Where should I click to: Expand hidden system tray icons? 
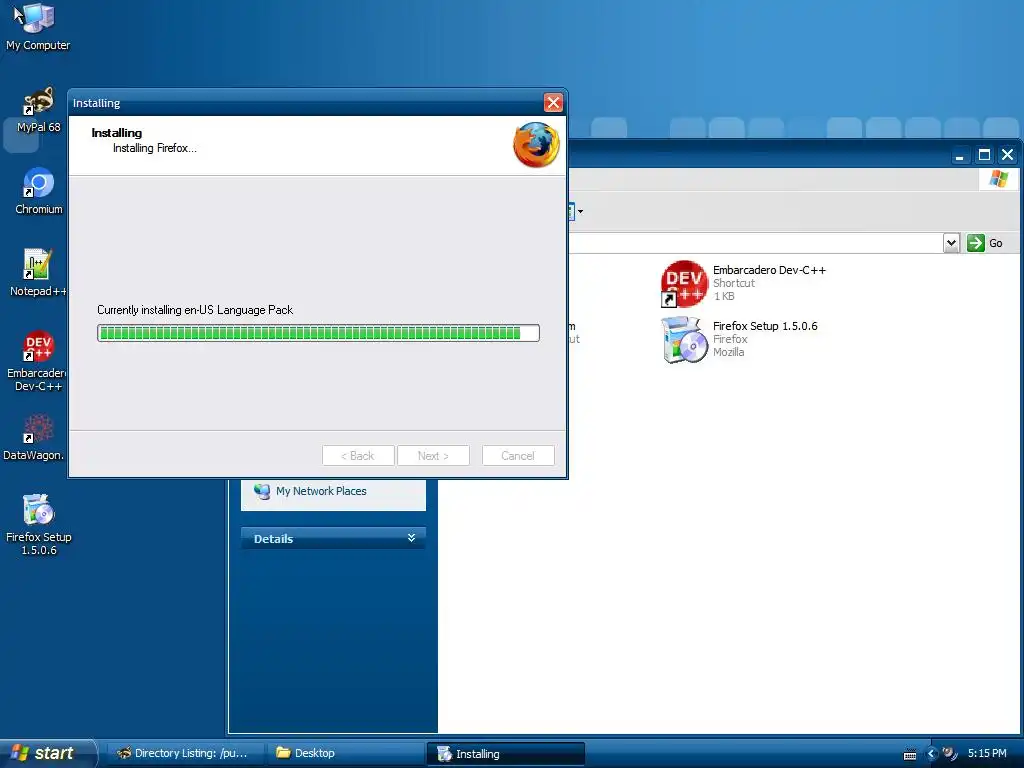point(932,754)
